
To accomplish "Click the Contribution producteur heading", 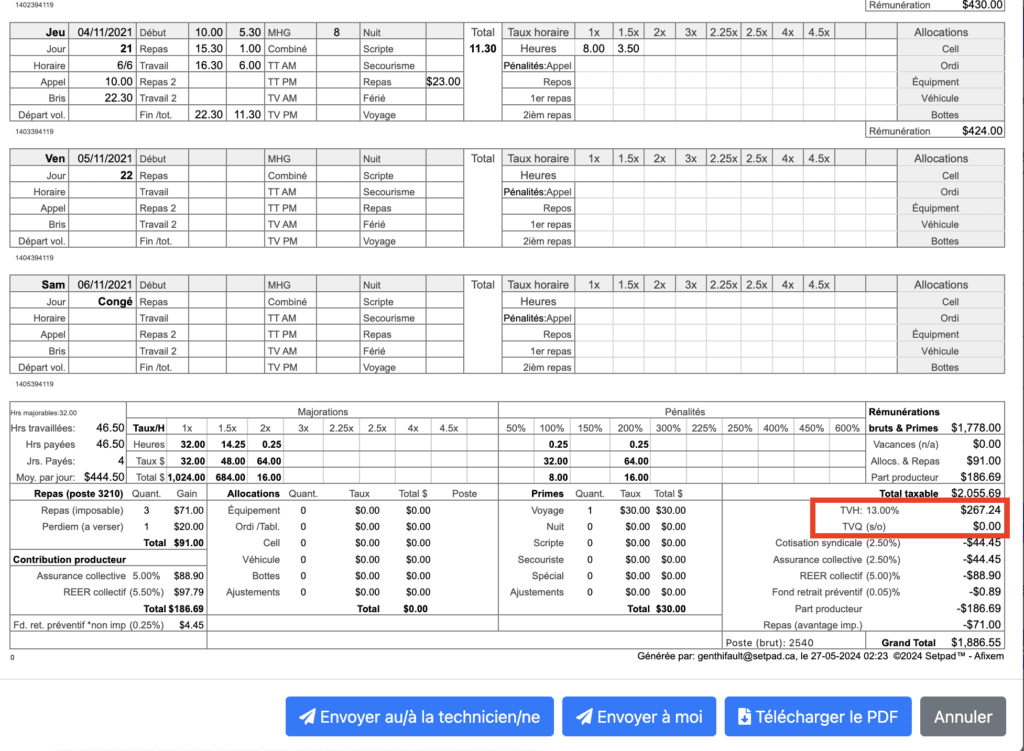I will point(69,560).
